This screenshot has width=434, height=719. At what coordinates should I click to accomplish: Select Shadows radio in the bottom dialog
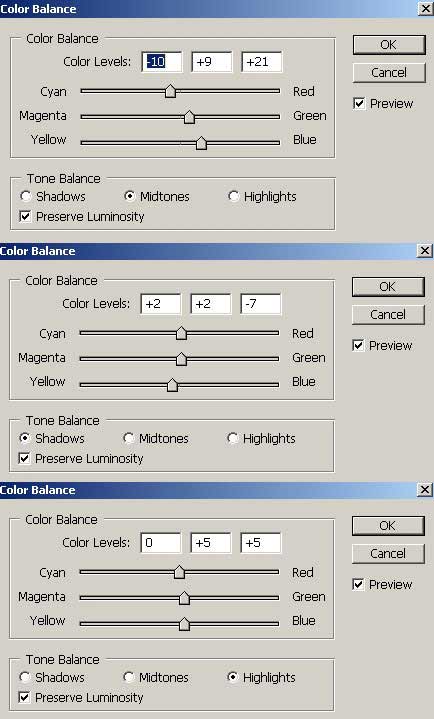coord(25,677)
